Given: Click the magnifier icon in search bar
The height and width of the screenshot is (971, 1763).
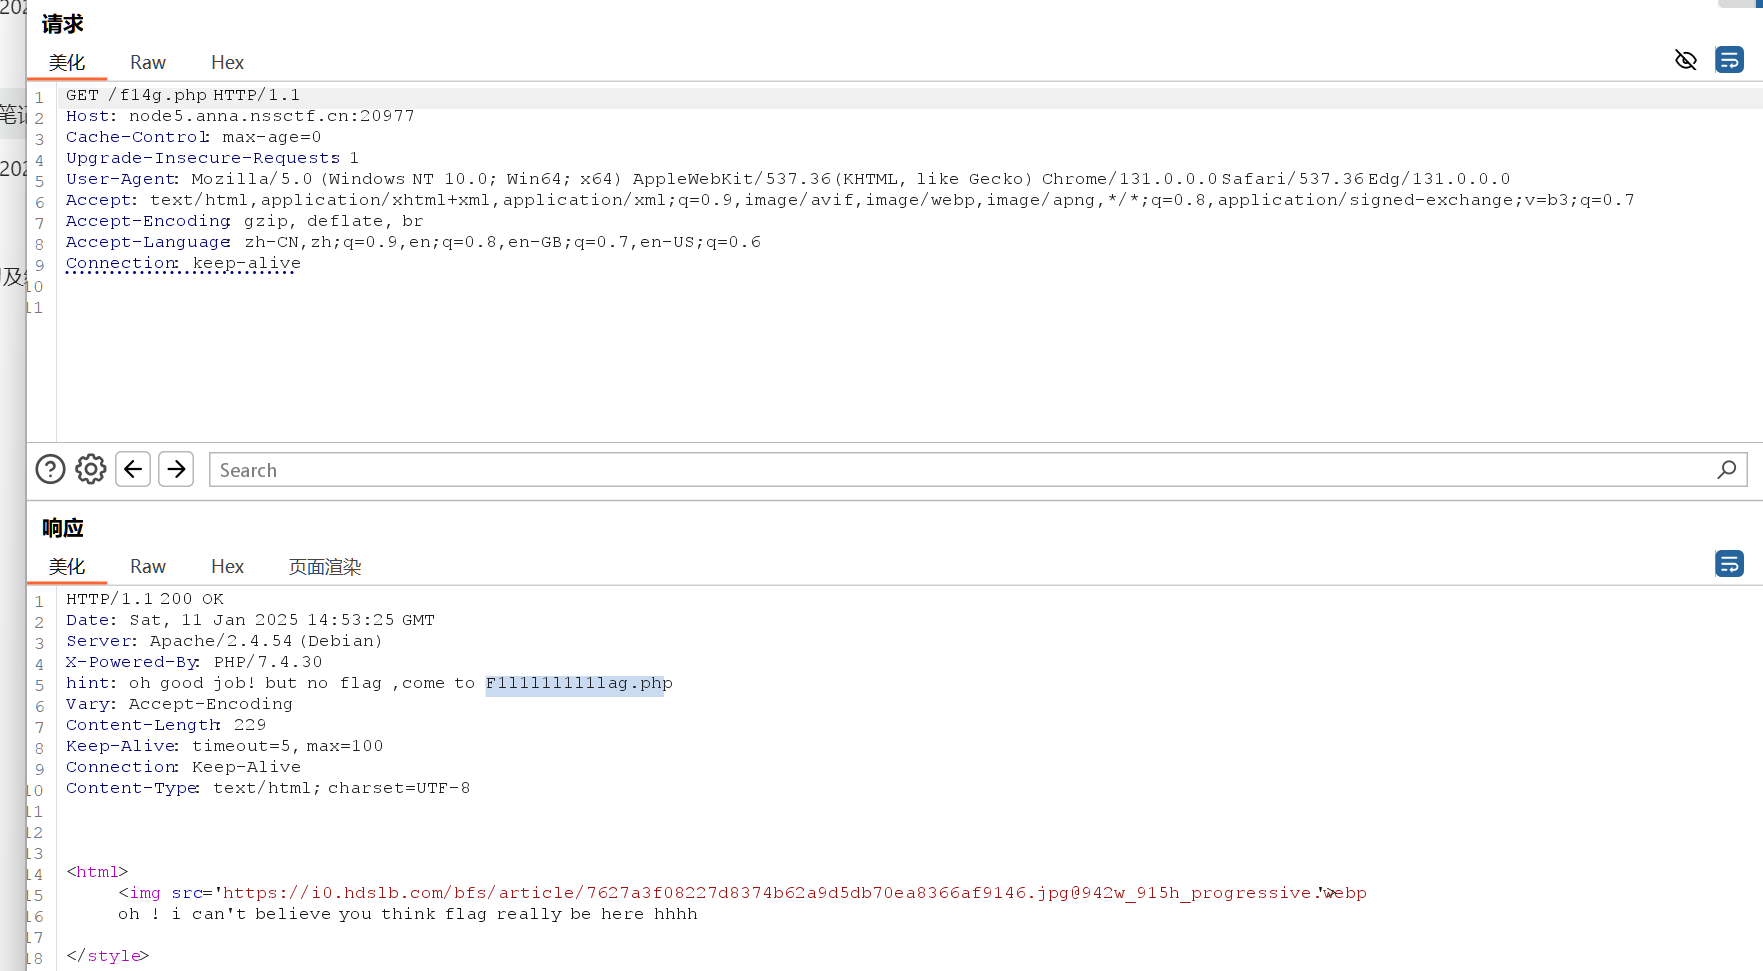Looking at the screenshot, I should [x=1726, y=469].
